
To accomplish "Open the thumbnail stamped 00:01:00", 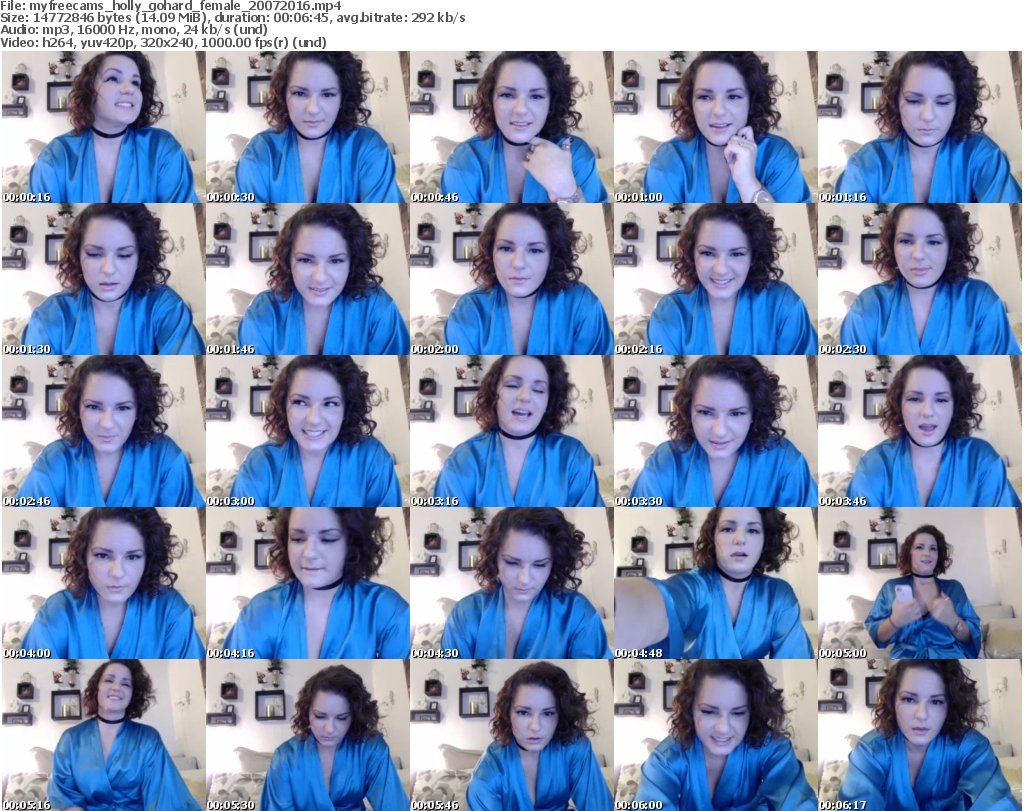I will pos(715,127).
